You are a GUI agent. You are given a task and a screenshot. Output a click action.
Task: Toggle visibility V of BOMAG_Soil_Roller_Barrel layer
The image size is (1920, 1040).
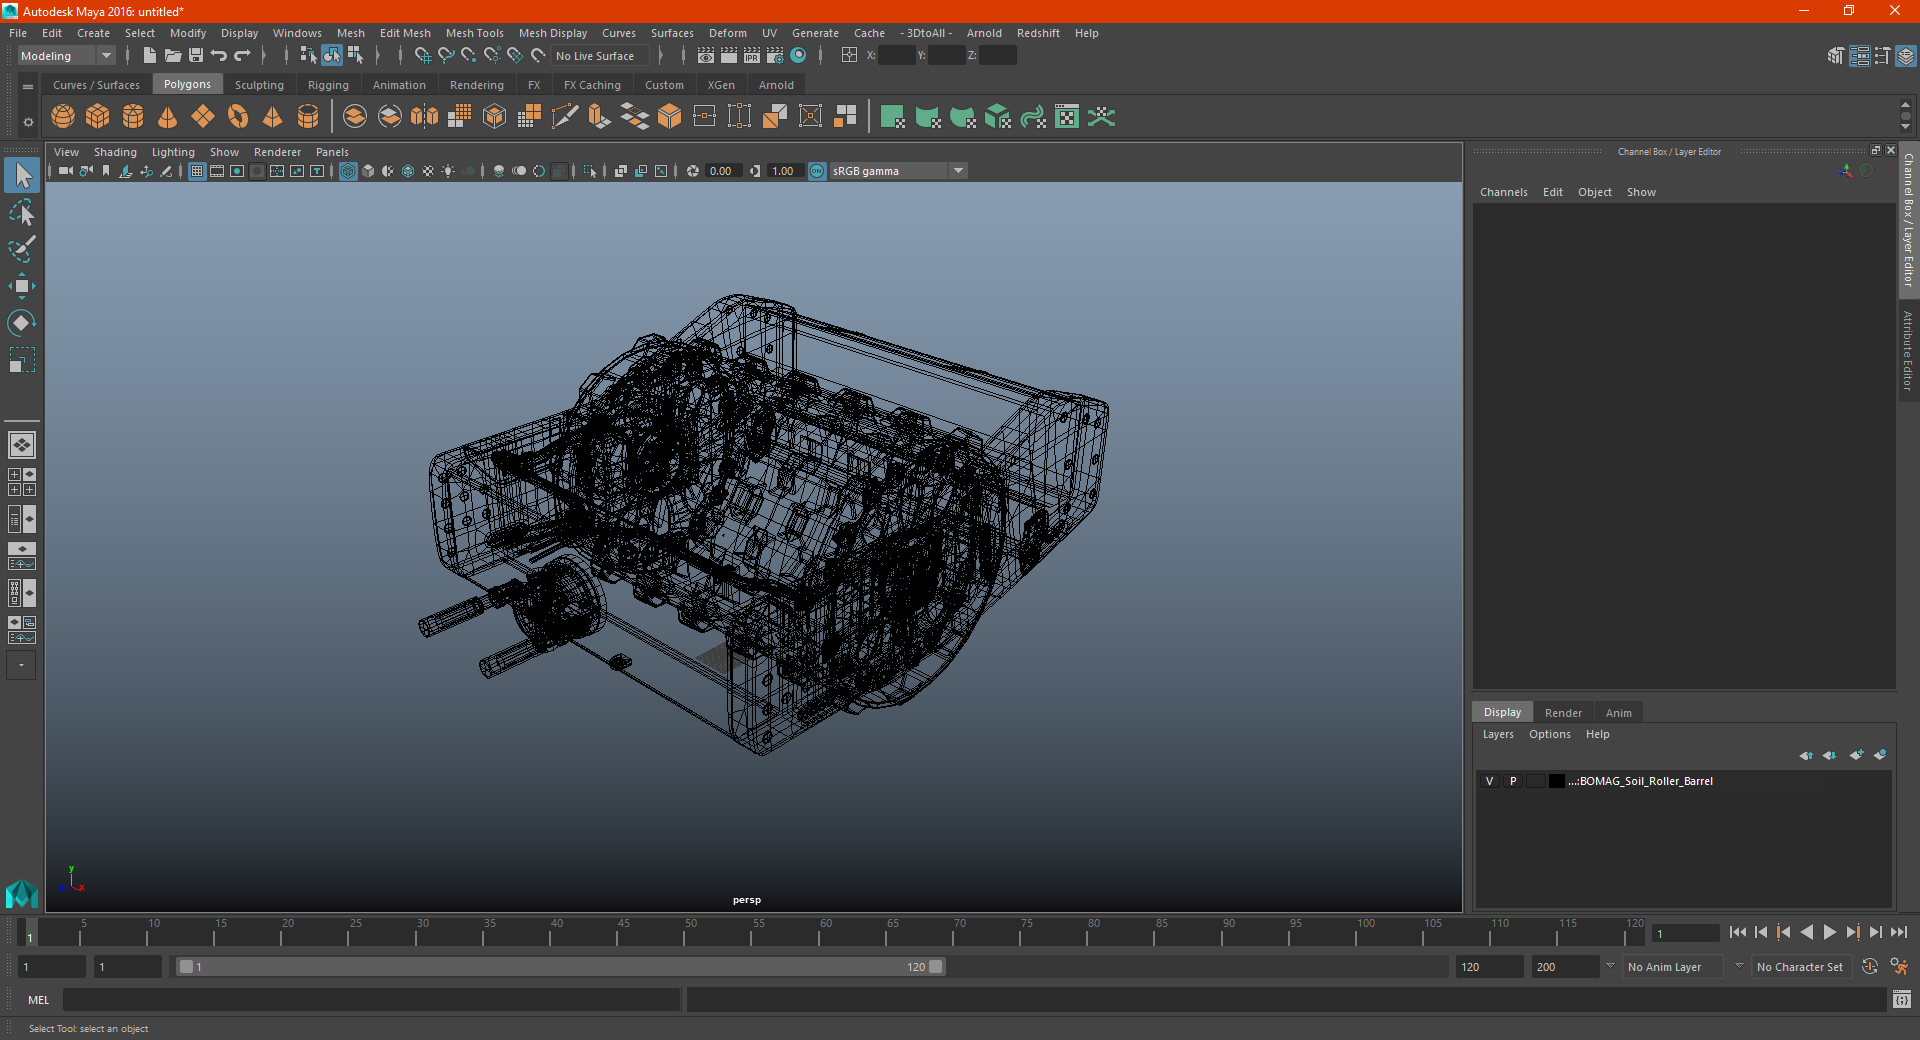(1490, 781)
